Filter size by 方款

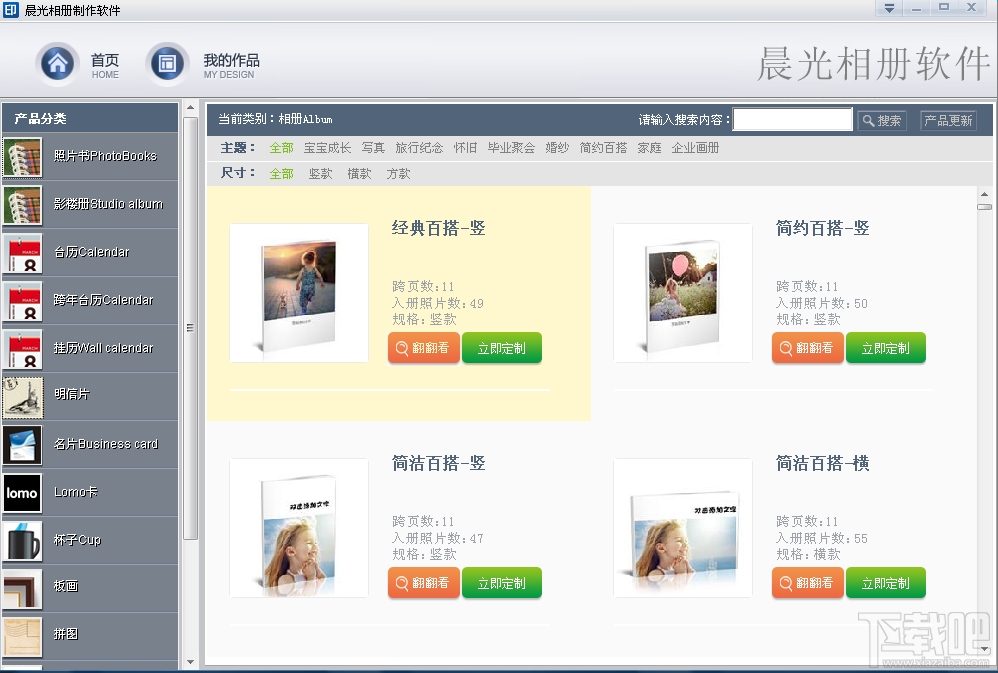pyautogui.click(x=398, y=174)
